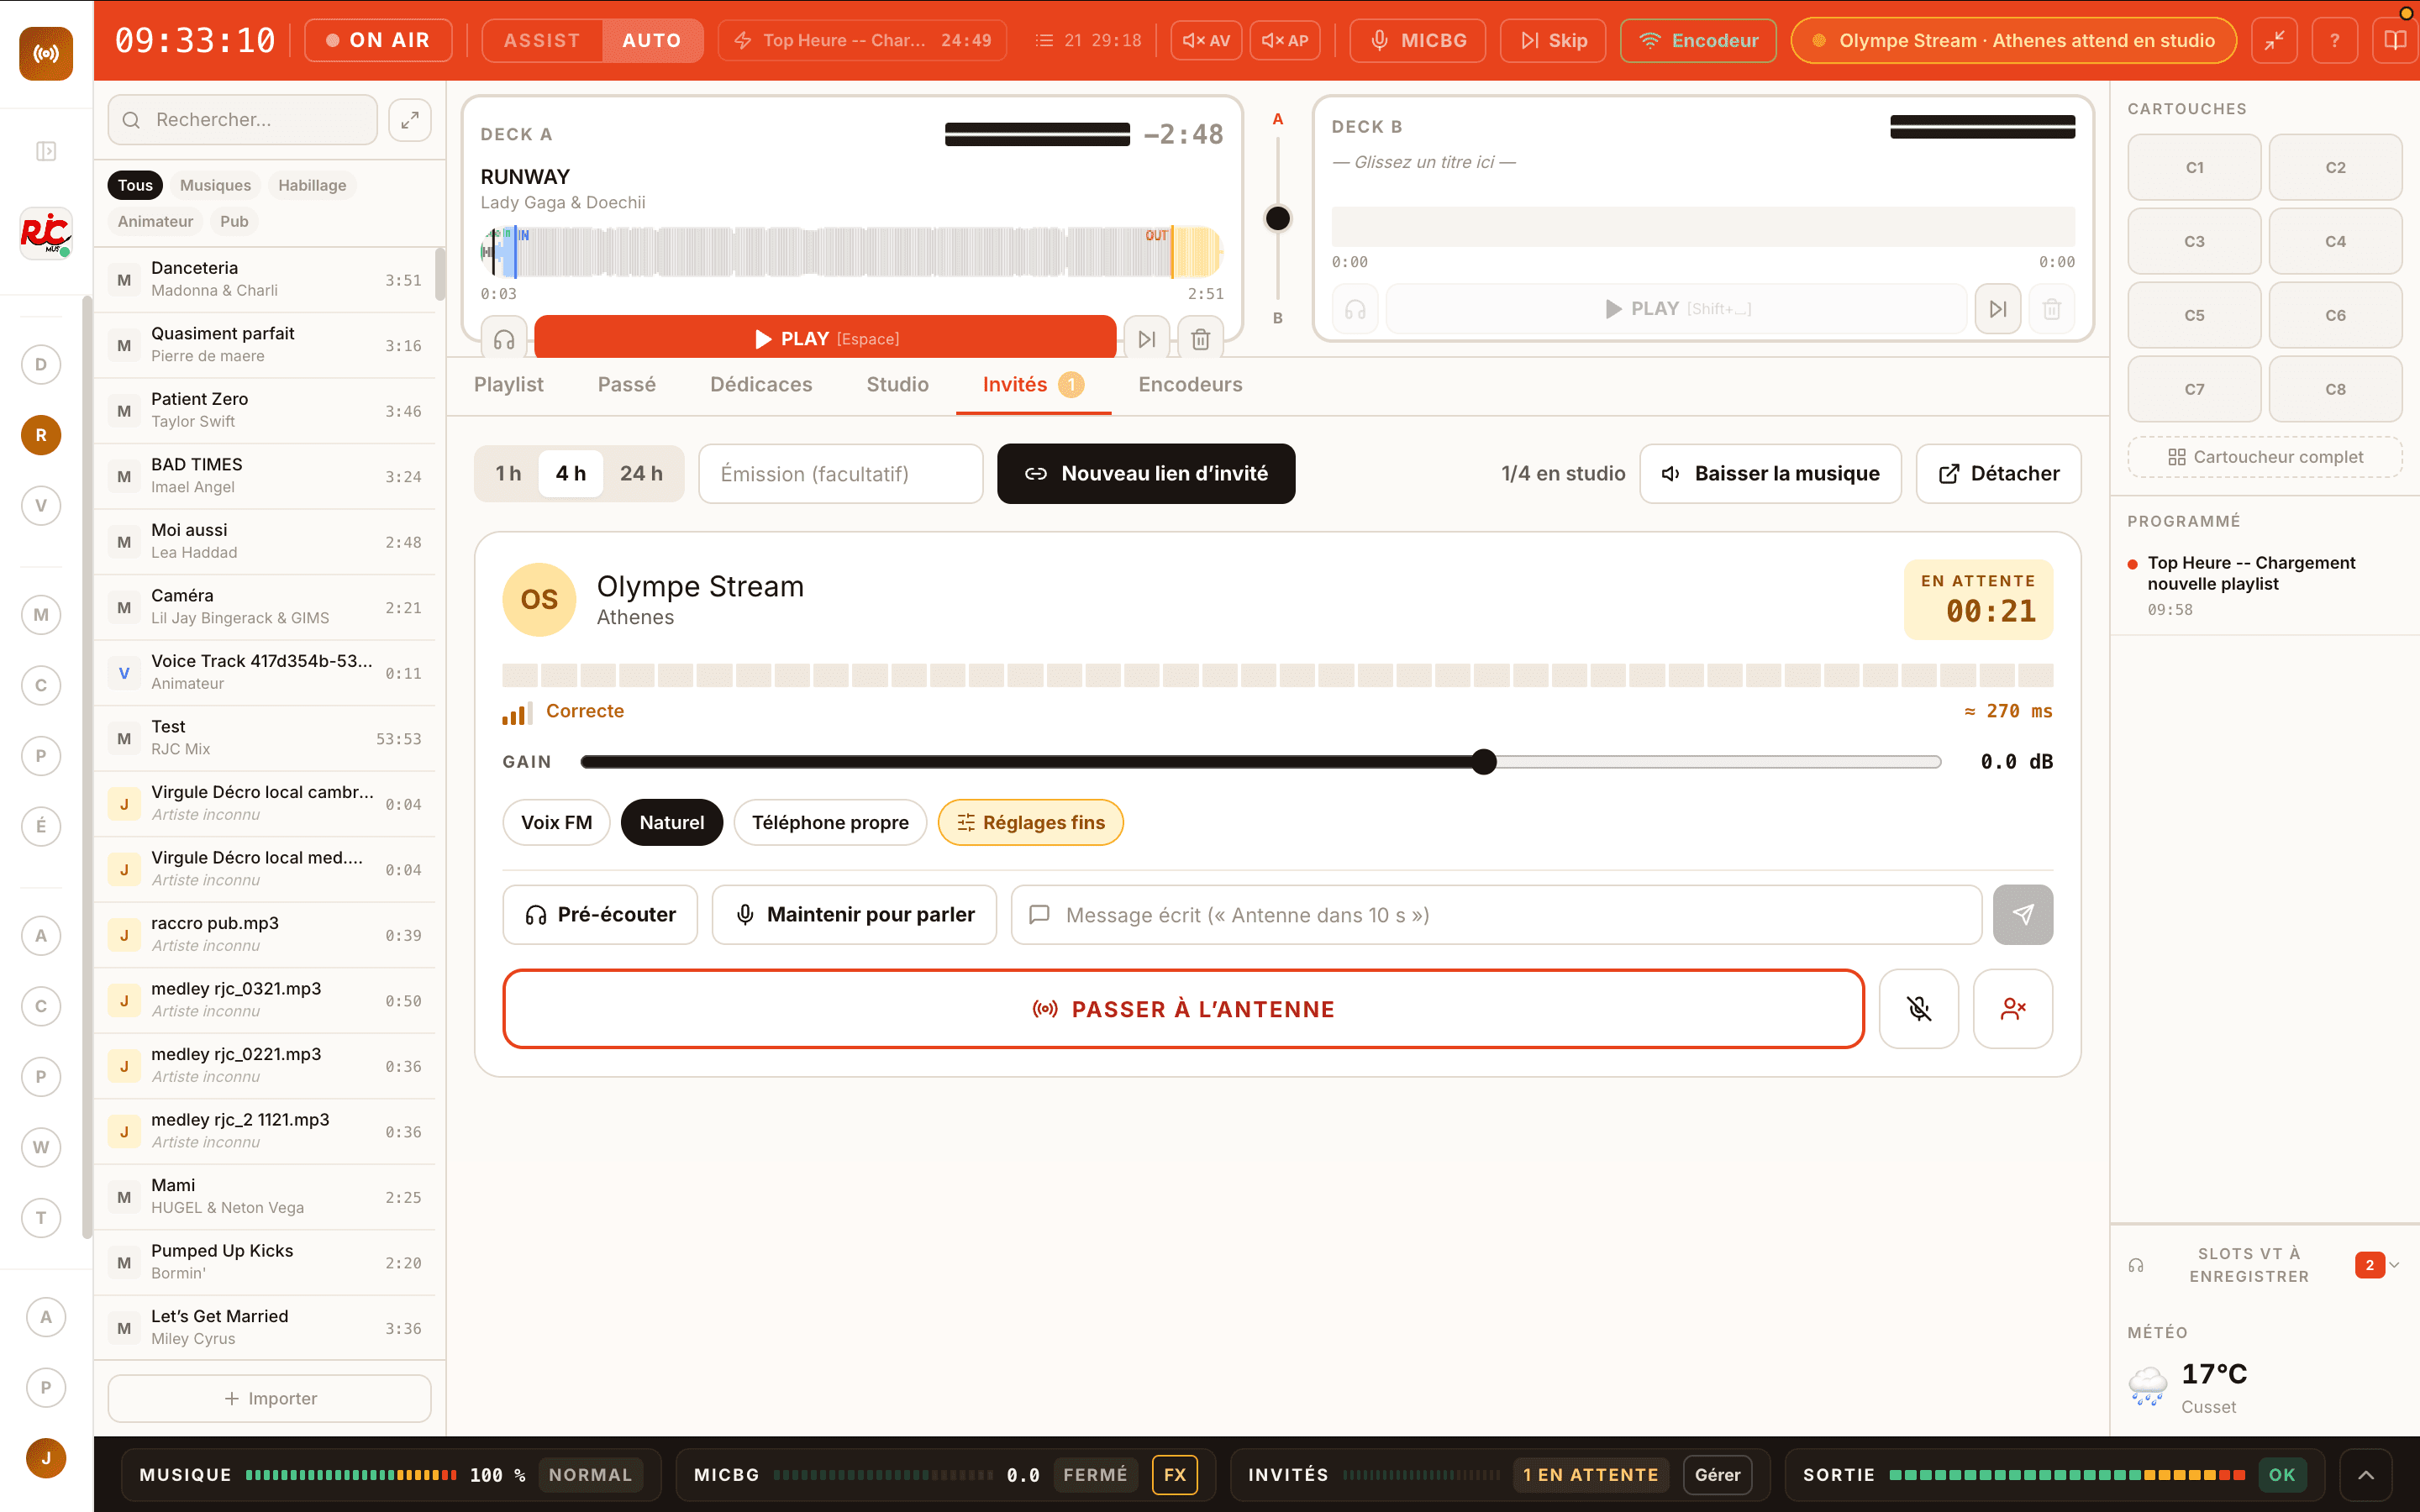Switch to the Studio tab

click(897, 385)
